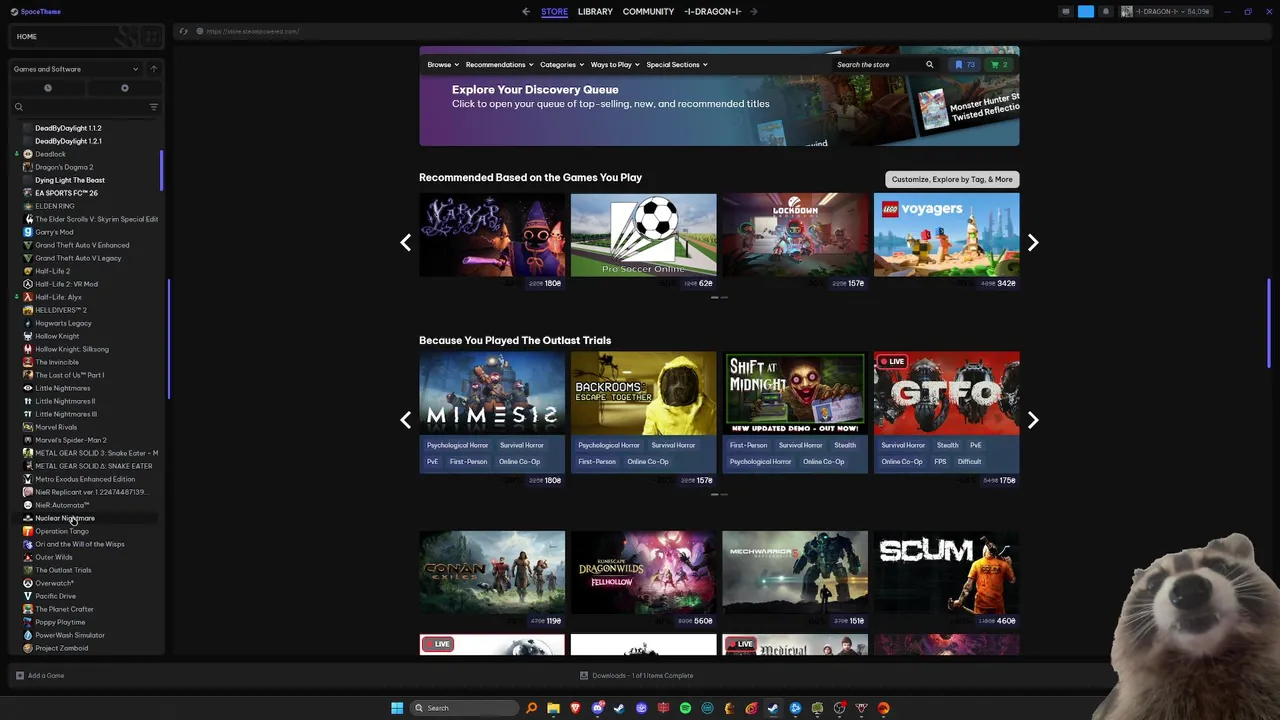Open Spotify from the taskbar
Screen dimensions: 1280x720
685,708
